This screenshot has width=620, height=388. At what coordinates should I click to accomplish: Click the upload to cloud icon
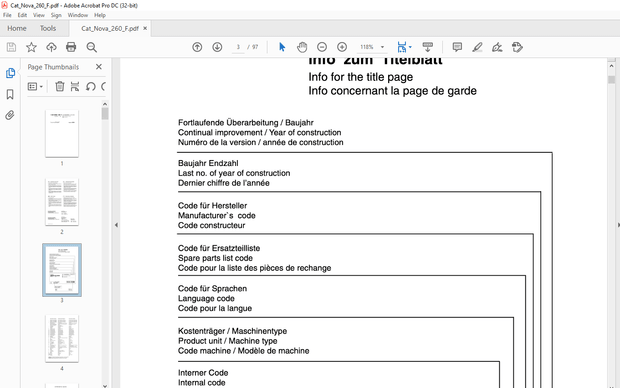(51, 47)
